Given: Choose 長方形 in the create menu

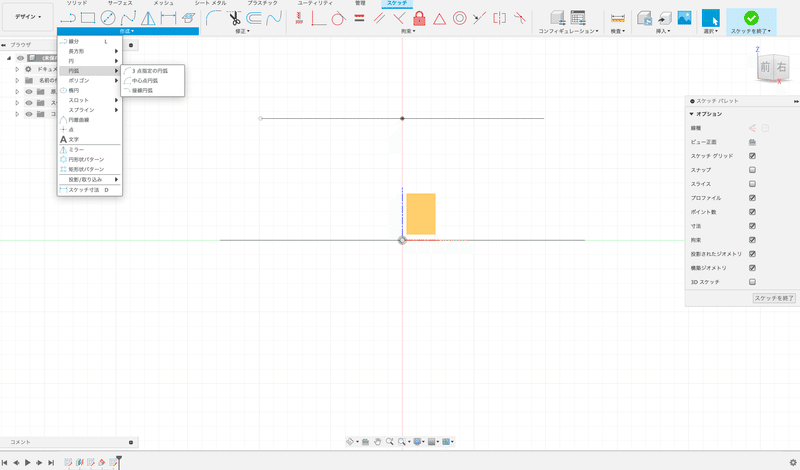Looking at the screenshot, I should pyautogui.click(x=89, y=51).
